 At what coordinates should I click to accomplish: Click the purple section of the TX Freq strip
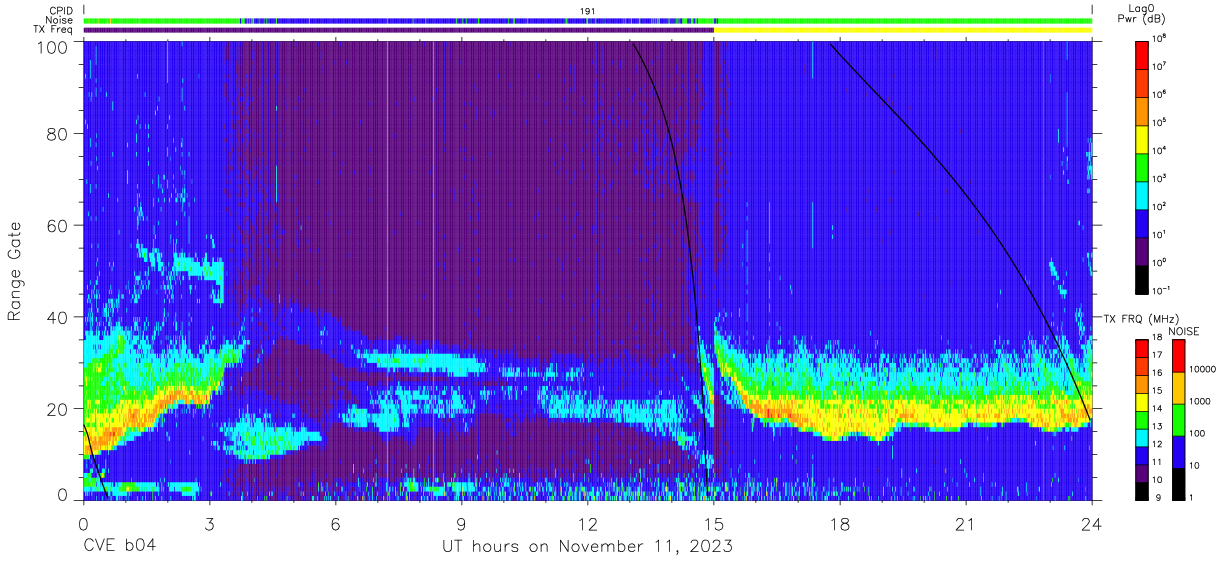(x=399, y=30)
